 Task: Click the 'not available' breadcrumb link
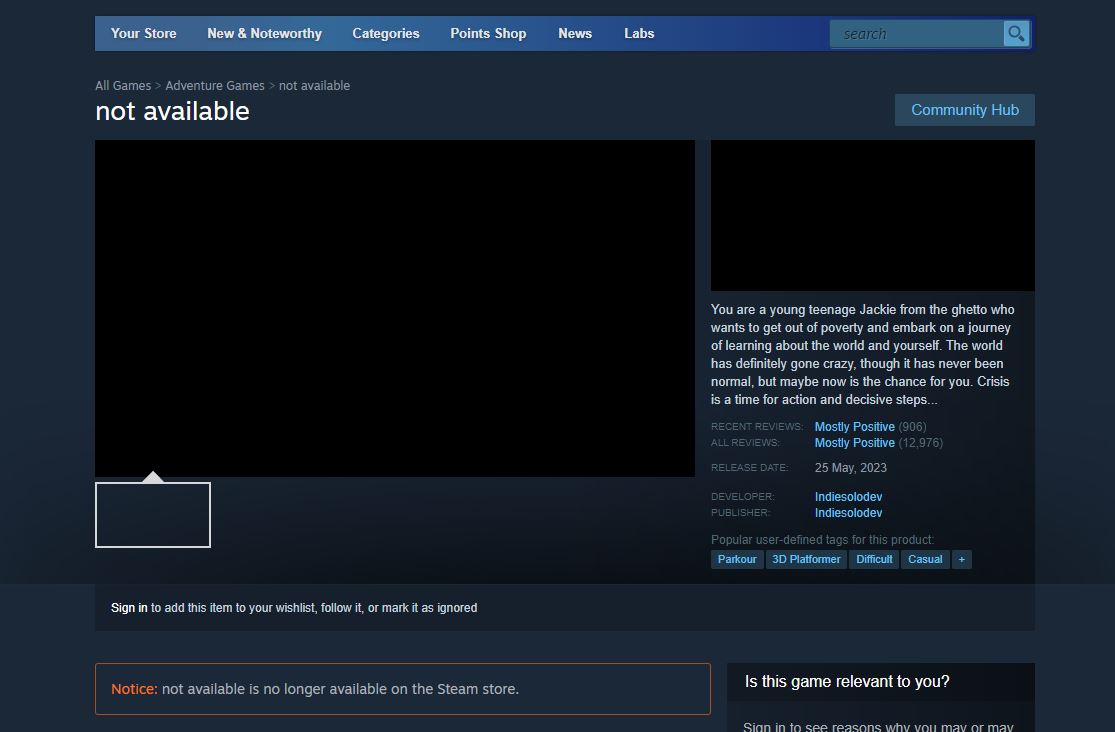(314, 85)
